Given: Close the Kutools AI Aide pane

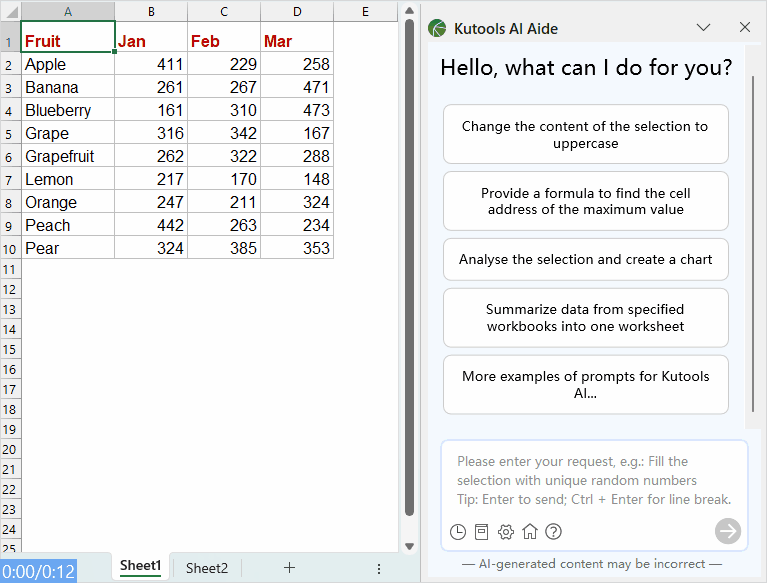Looking at the screenshot, I should 744,28.
